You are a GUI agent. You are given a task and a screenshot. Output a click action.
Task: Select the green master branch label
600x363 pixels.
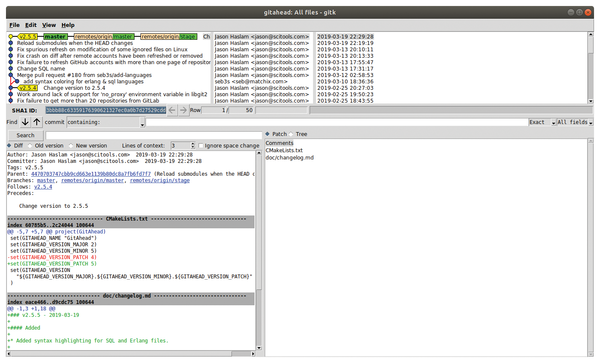pos(55,37)
